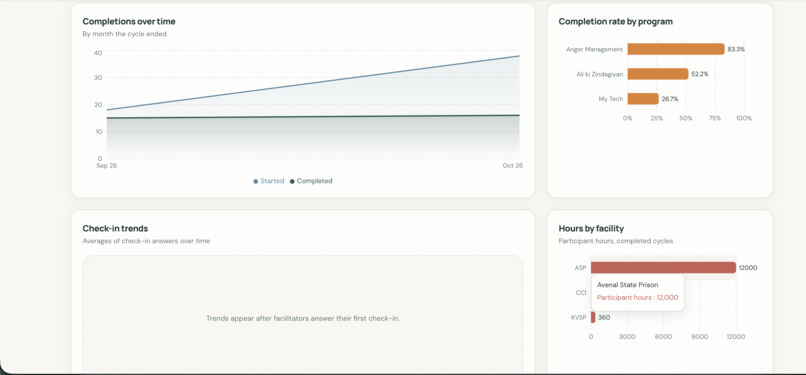Click the 75% tick on completion rate axis
Image resolution: width=806 pixels, height=375 pixels.
[x=715, y=118]
